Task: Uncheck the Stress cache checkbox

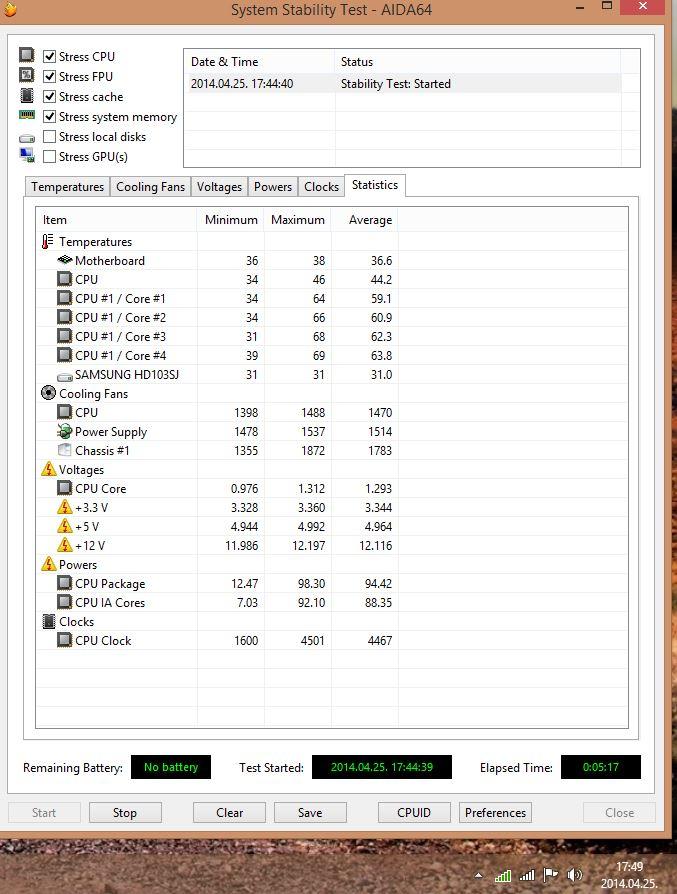Action: (x=50, y=96)
